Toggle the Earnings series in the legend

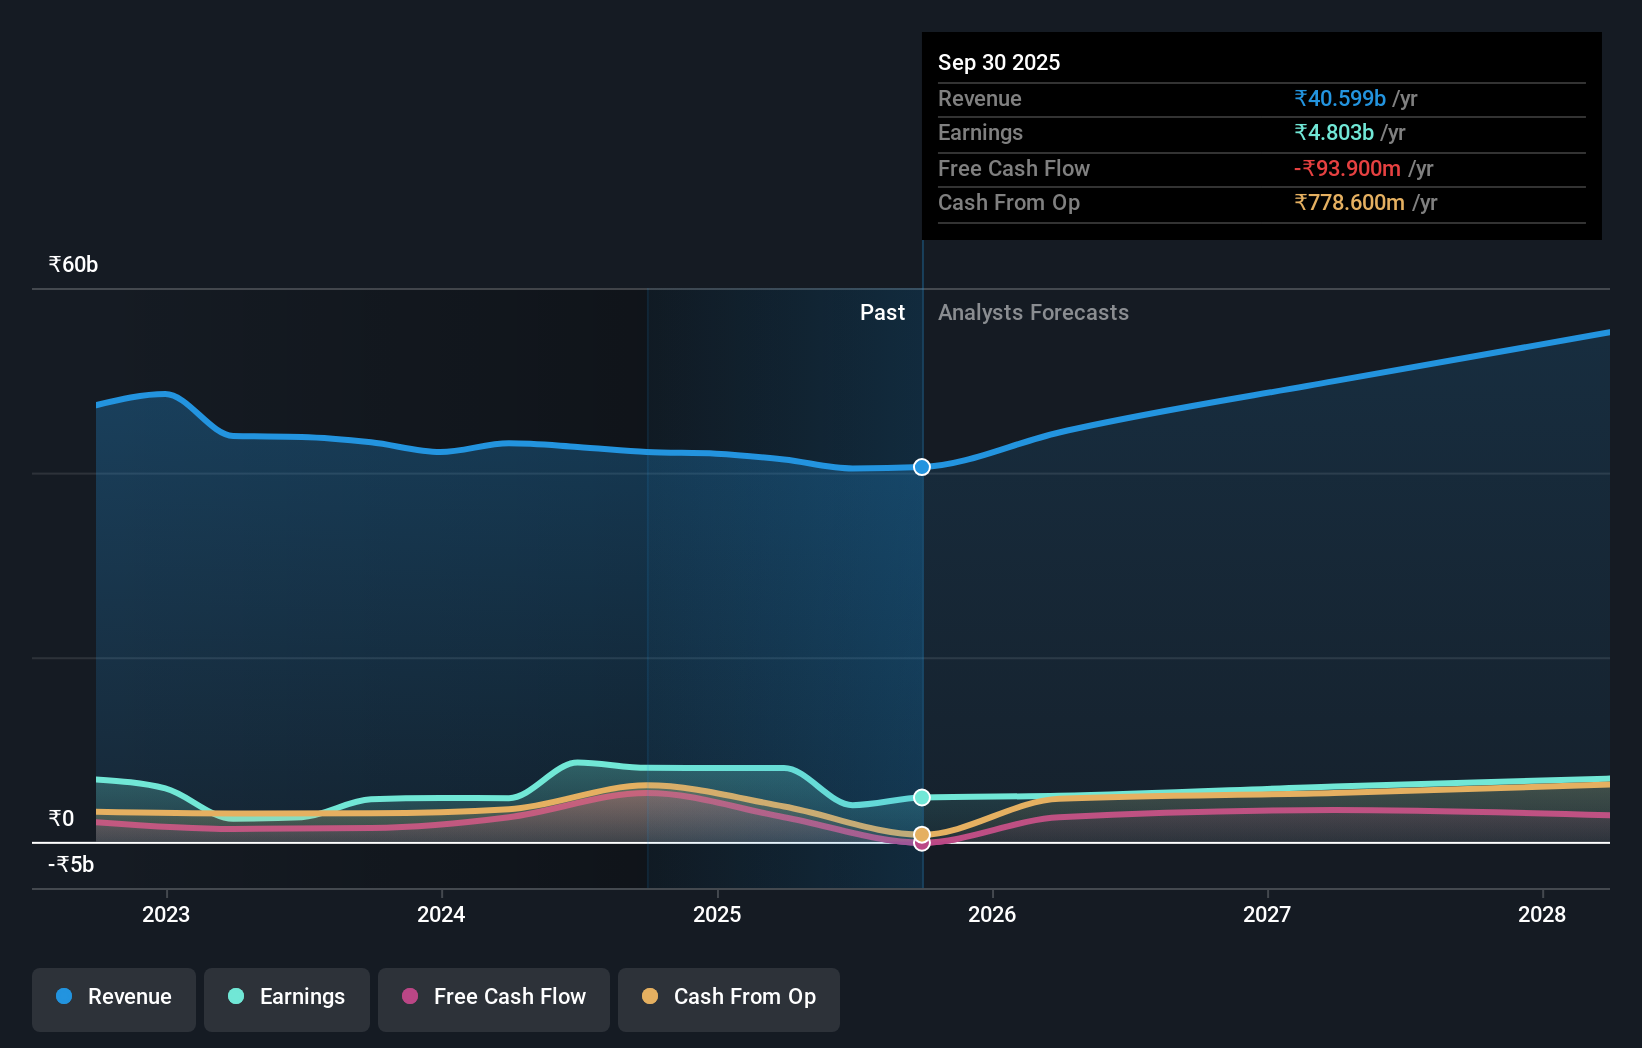click(287, 997)
